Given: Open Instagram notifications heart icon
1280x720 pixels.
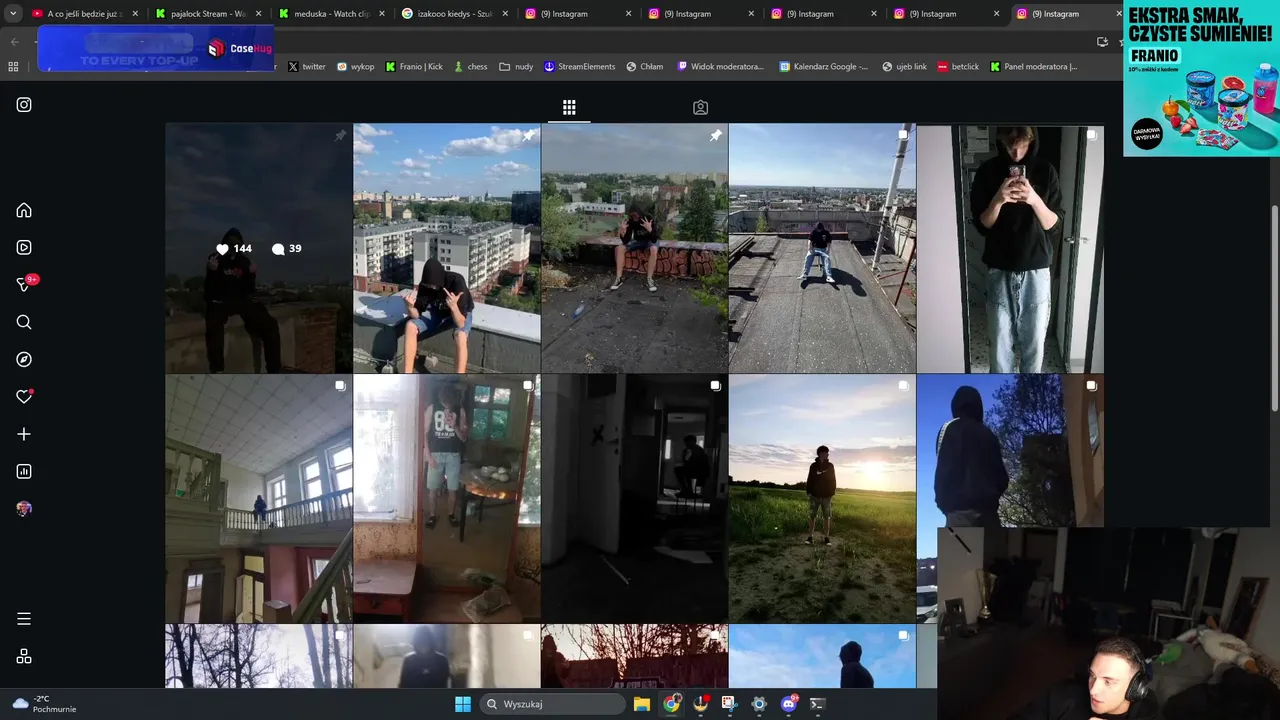Looking at the screenshot, I should coord(24,397).
